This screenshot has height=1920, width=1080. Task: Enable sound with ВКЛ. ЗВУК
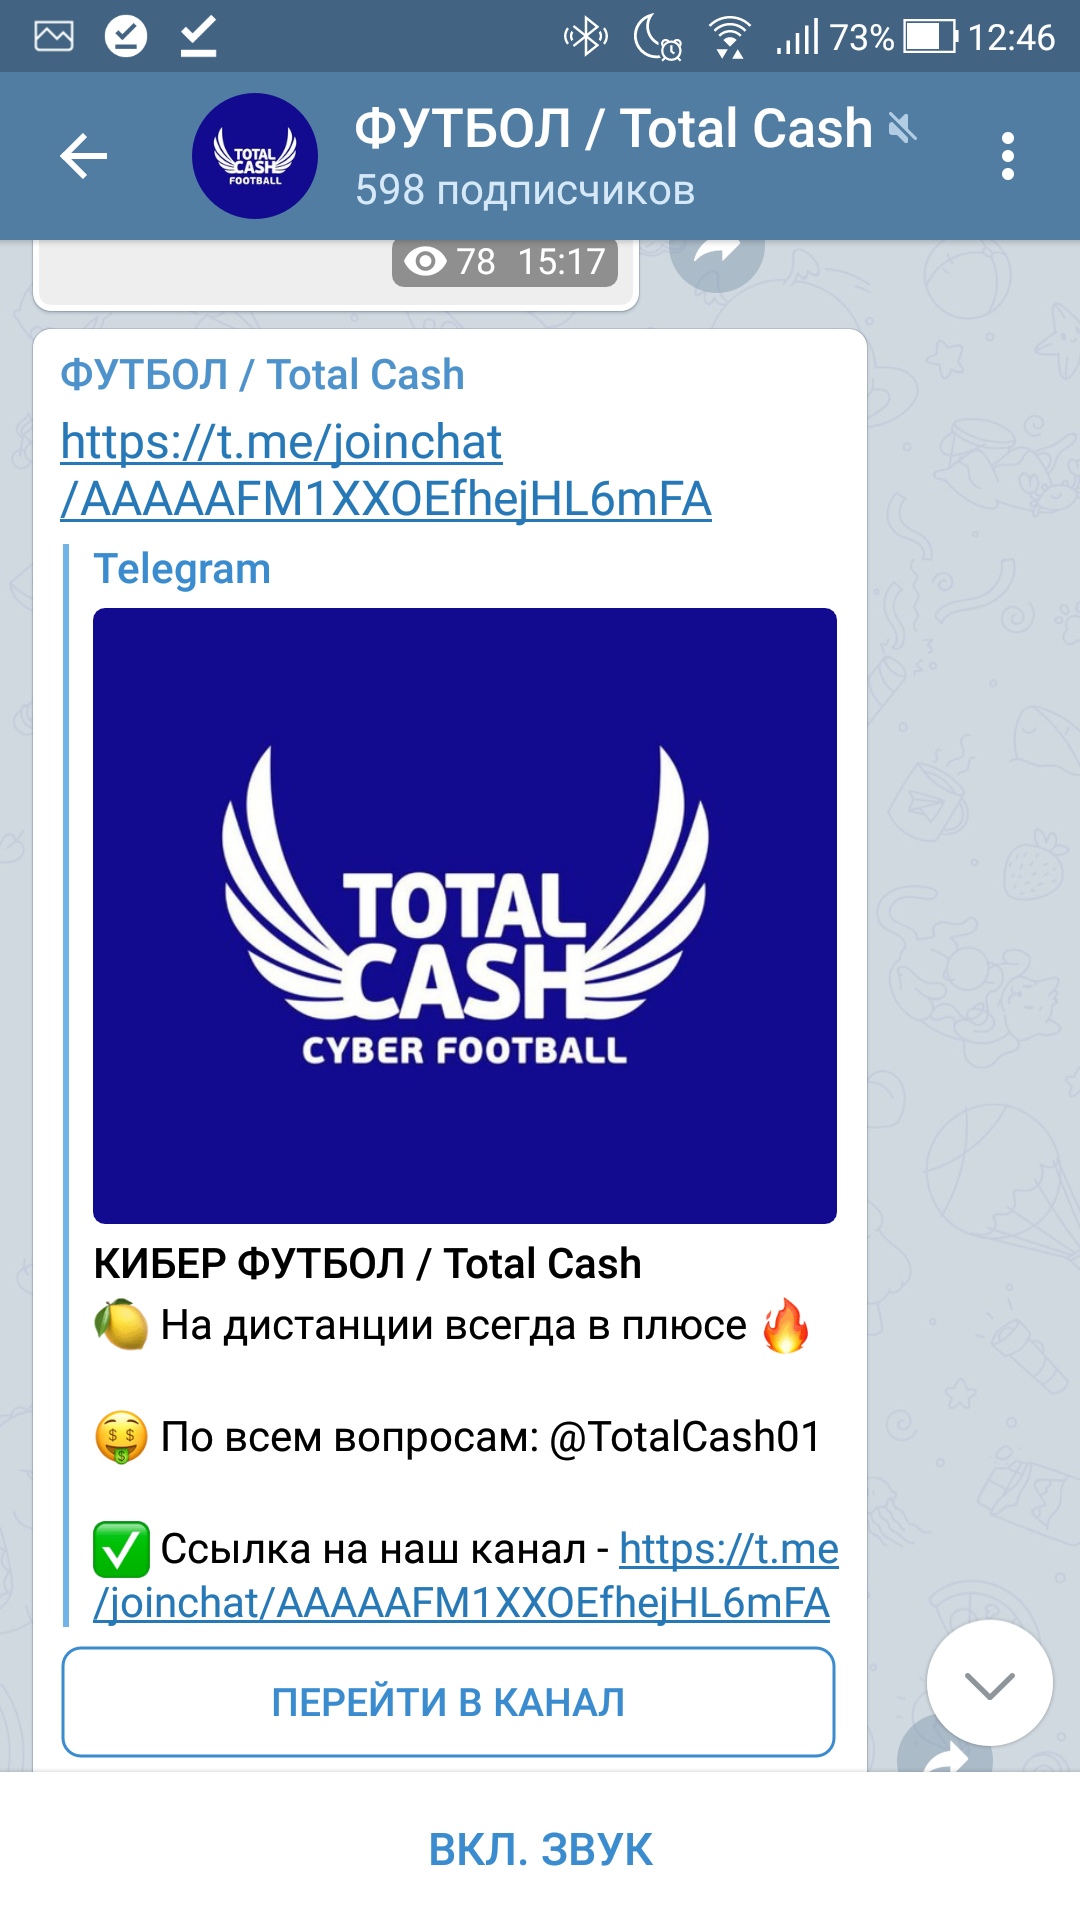540,1849
